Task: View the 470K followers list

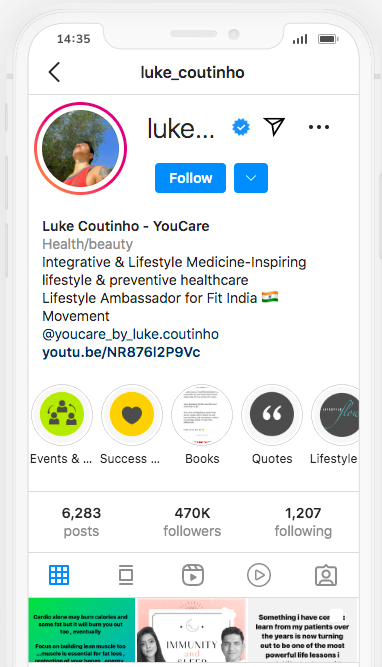Action: pos(192,522)
